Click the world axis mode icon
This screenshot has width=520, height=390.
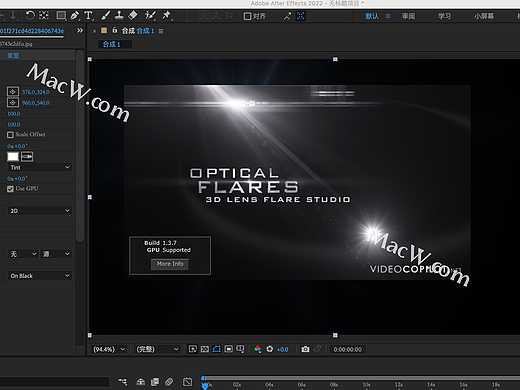point(216,16)
